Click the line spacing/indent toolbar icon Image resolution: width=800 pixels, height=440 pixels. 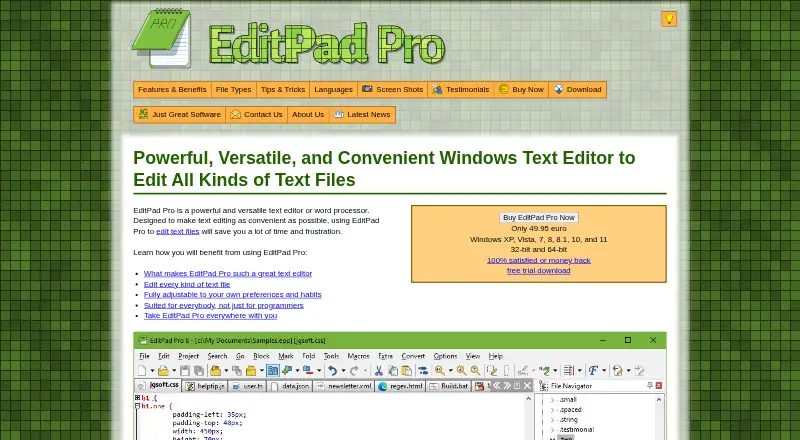coord(568,371)
